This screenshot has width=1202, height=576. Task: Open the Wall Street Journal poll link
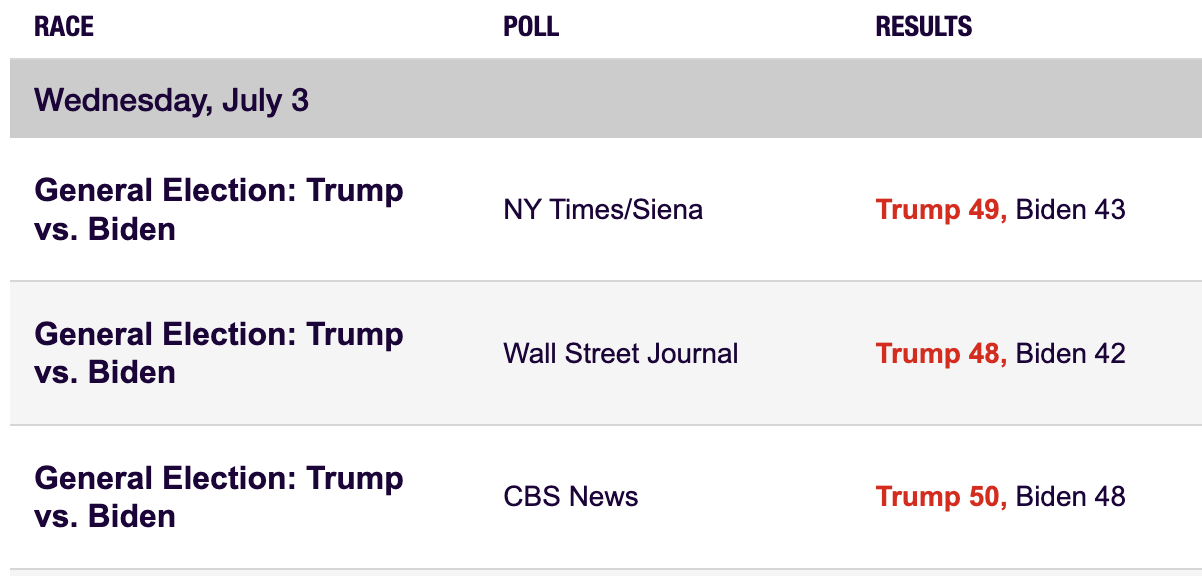(621, 353)
